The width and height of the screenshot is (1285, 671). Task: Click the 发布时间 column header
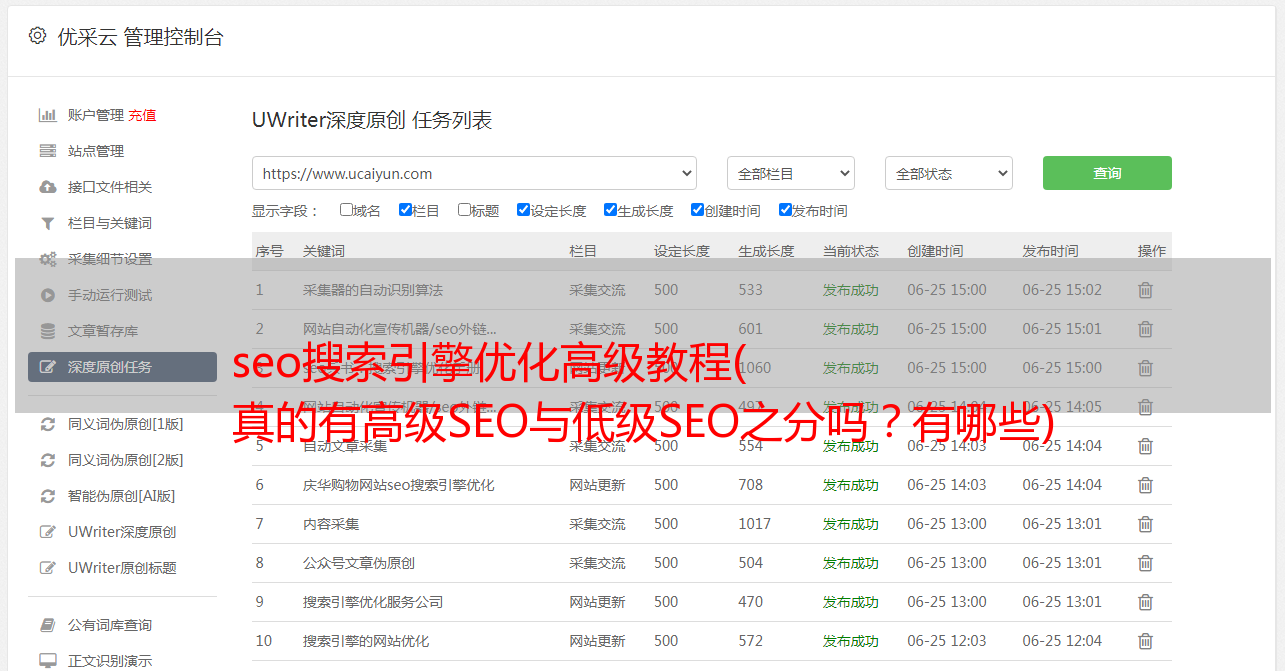(x=1050, y=251)
